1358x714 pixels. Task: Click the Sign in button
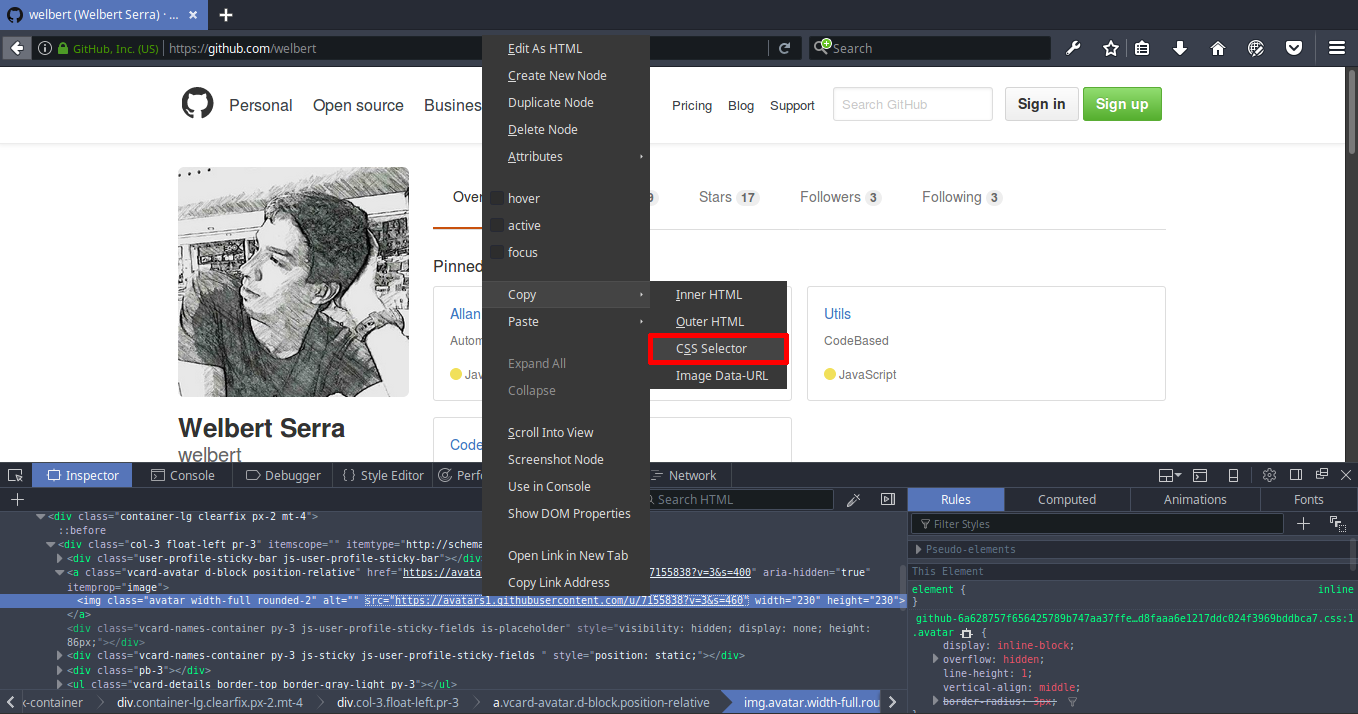1041,104
